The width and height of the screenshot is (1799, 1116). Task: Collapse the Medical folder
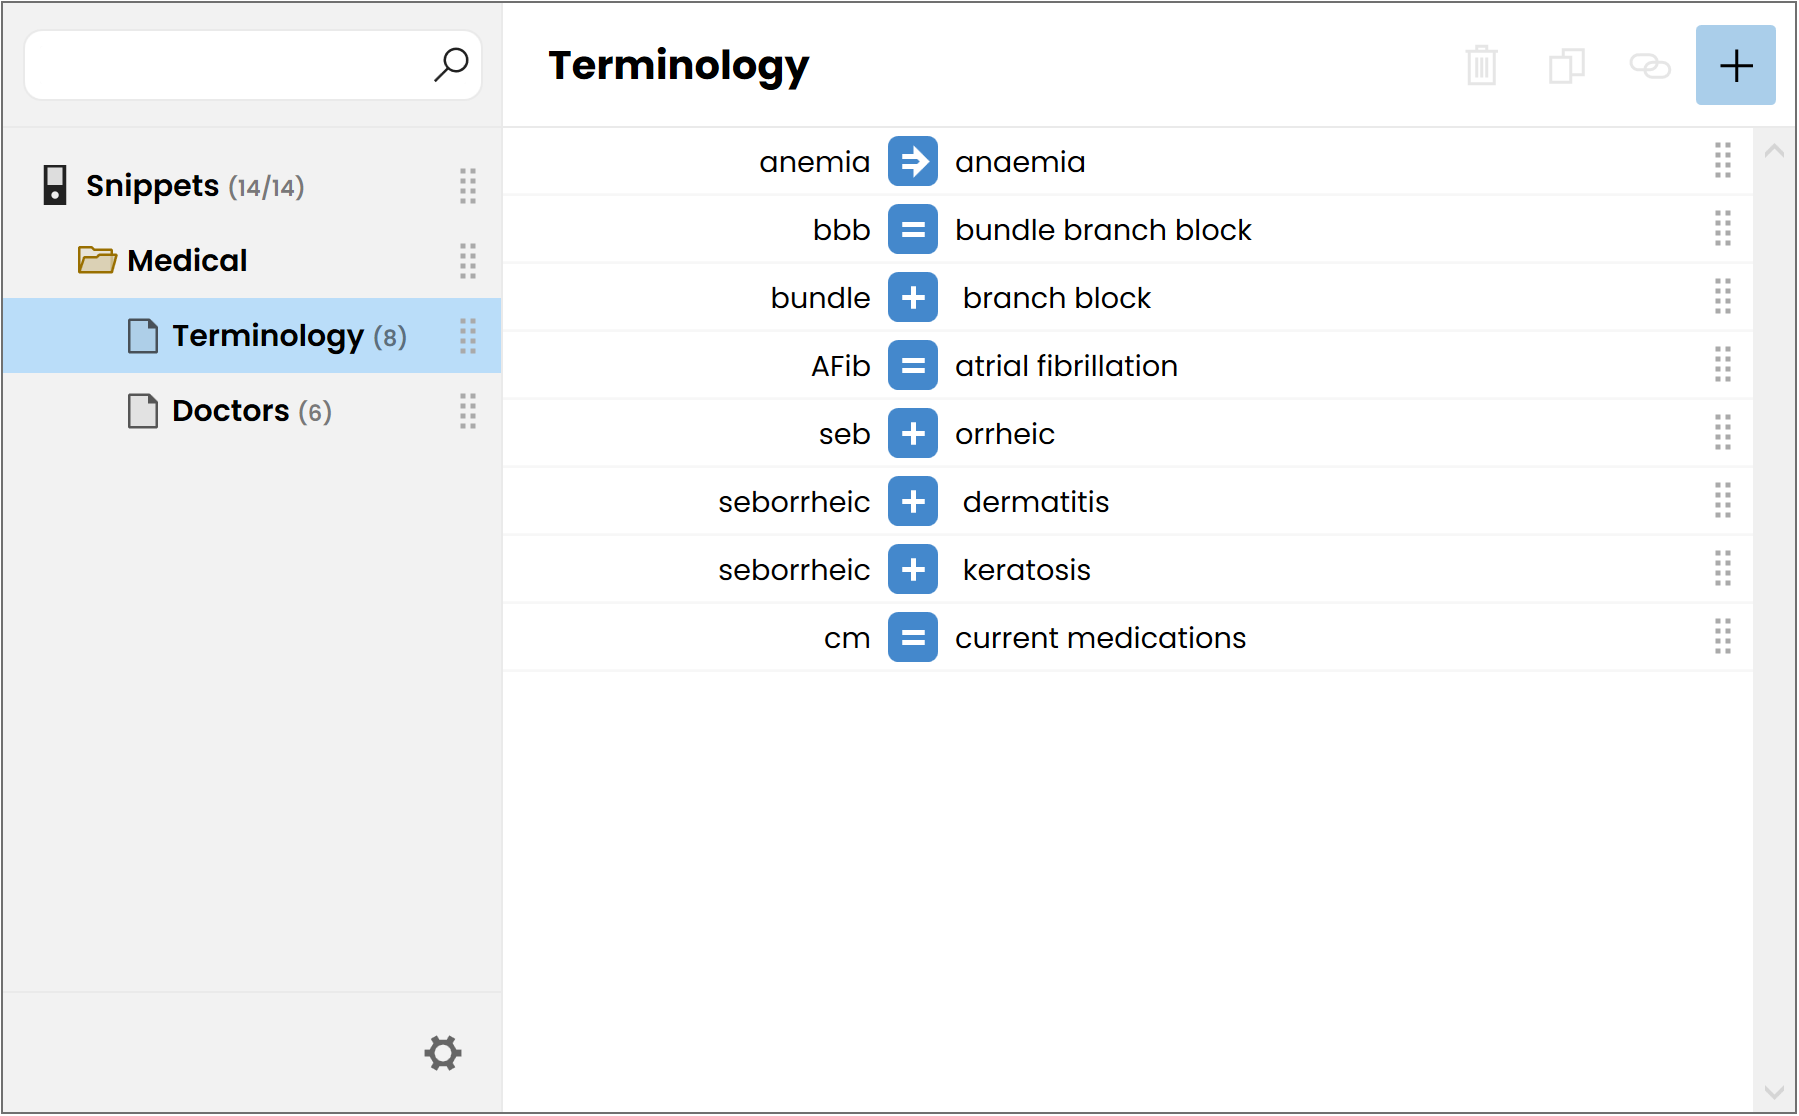pyautogui.click(x=97, y=260)
